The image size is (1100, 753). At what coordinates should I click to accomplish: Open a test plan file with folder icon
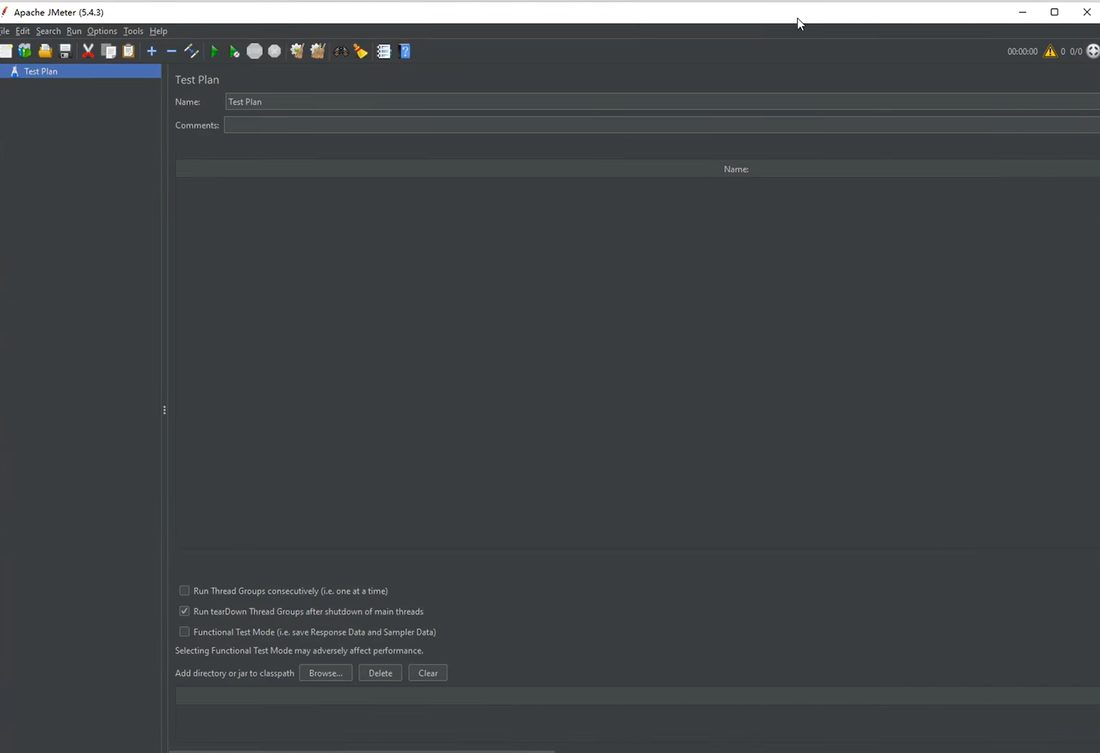45,51
